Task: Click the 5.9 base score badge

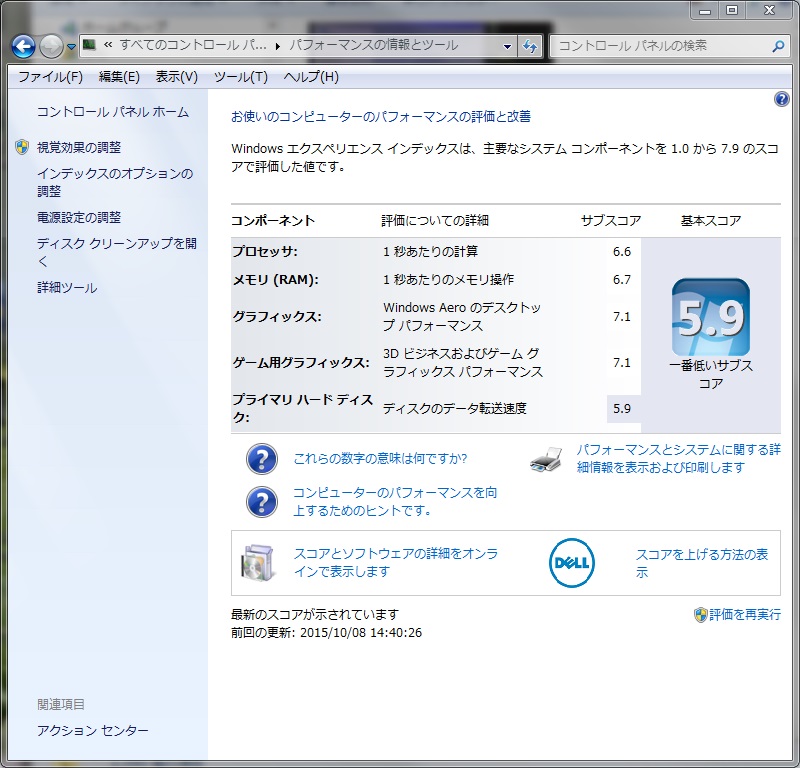Action: coord(711,317)
